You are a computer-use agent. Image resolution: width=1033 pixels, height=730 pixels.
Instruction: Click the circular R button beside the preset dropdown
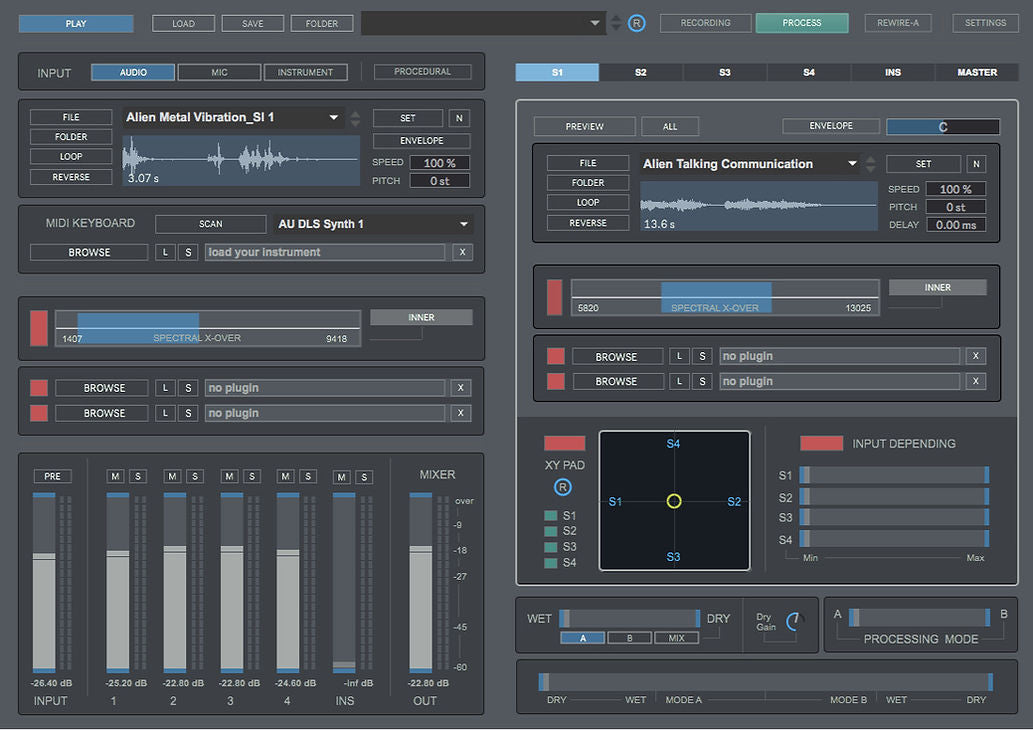(x=636, y=23)
